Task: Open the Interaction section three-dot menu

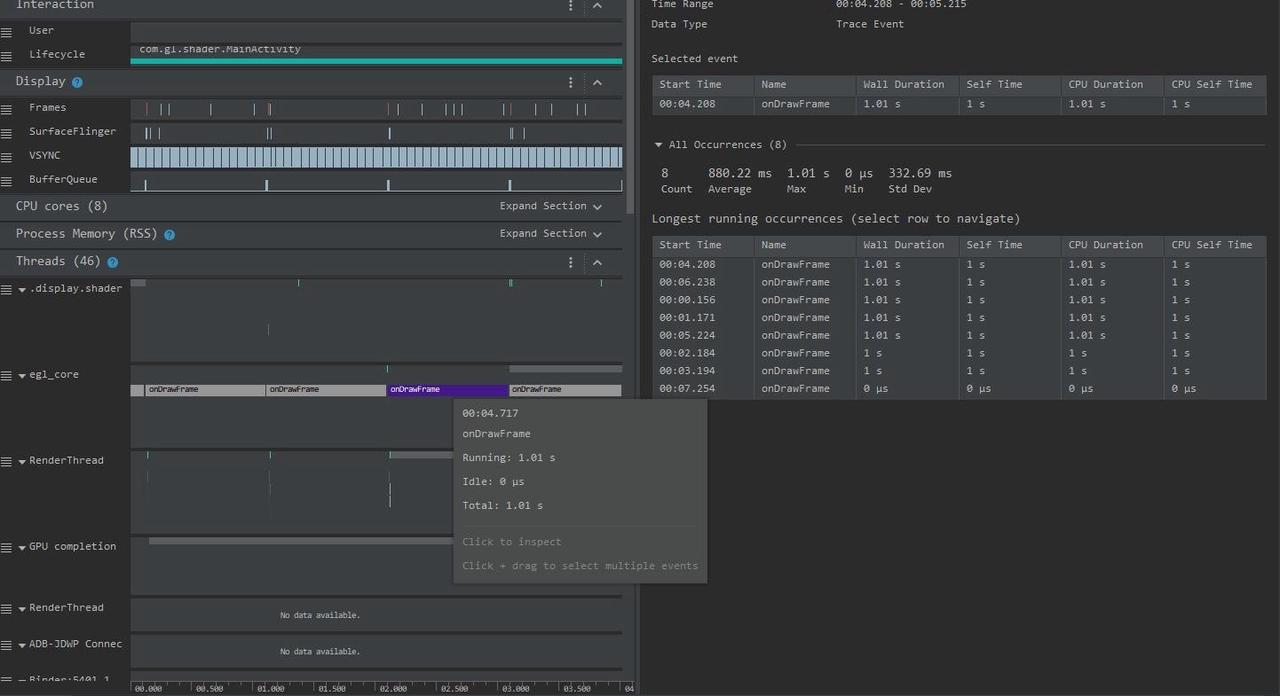Action: [571, 6]
